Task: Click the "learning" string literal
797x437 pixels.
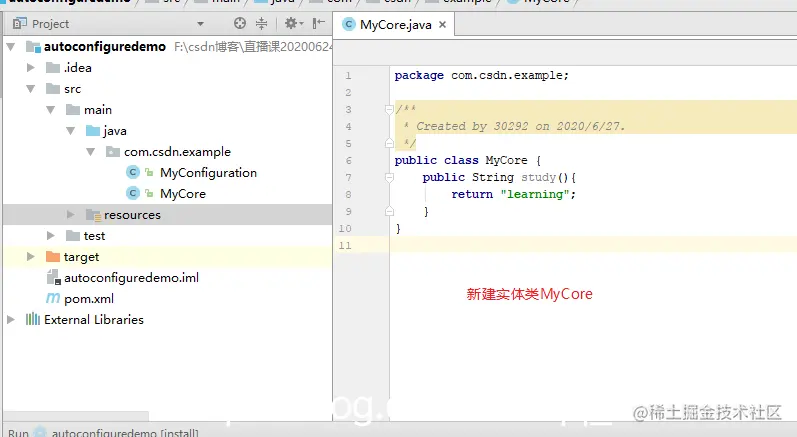Action: click(535, 194)
